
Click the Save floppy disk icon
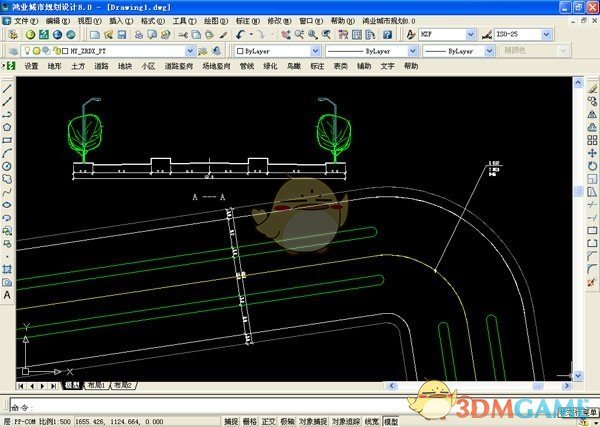pyautogui.click(x=122, y=35)
